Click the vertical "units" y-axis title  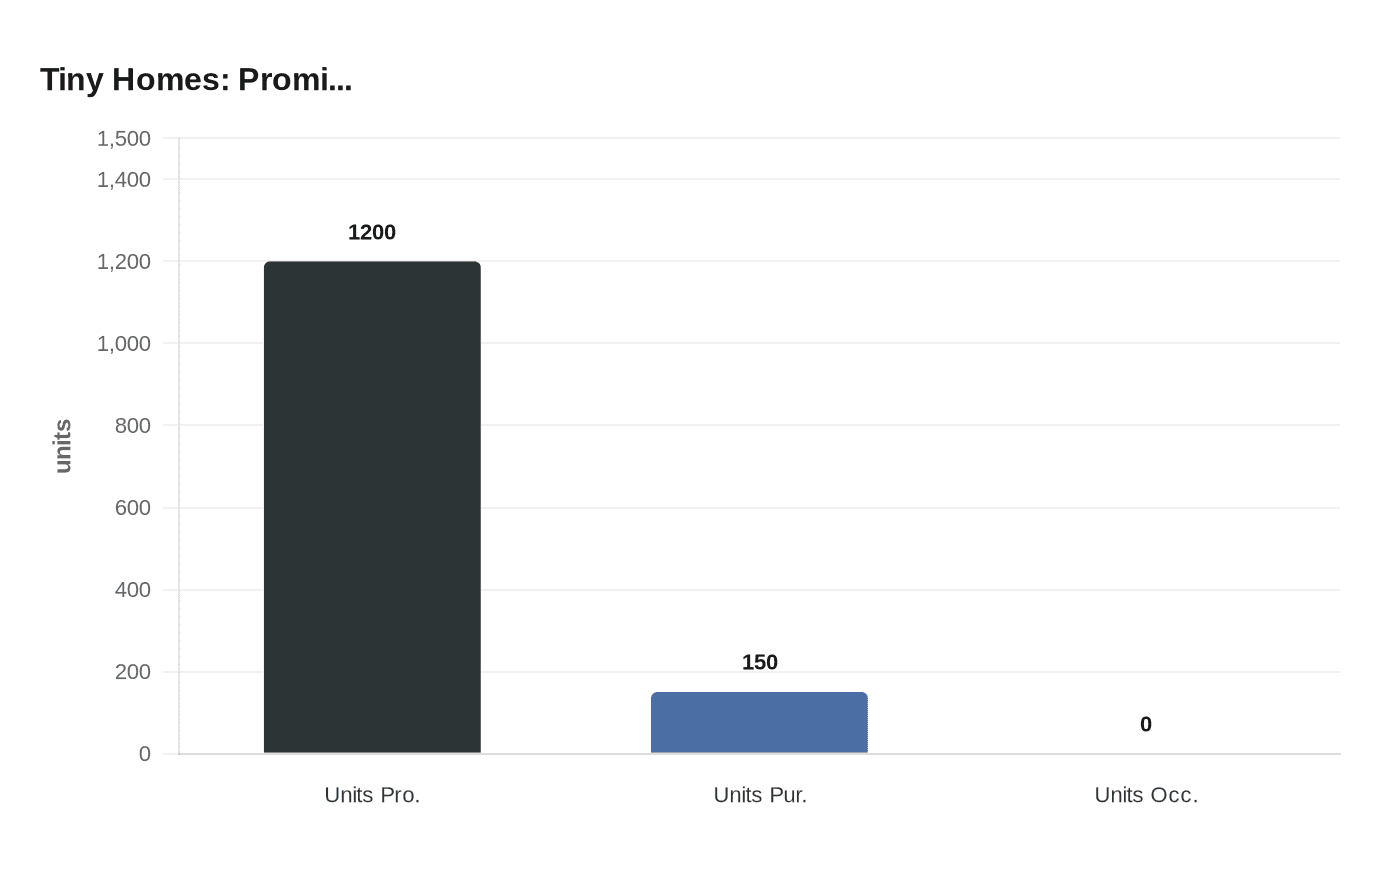63,446
